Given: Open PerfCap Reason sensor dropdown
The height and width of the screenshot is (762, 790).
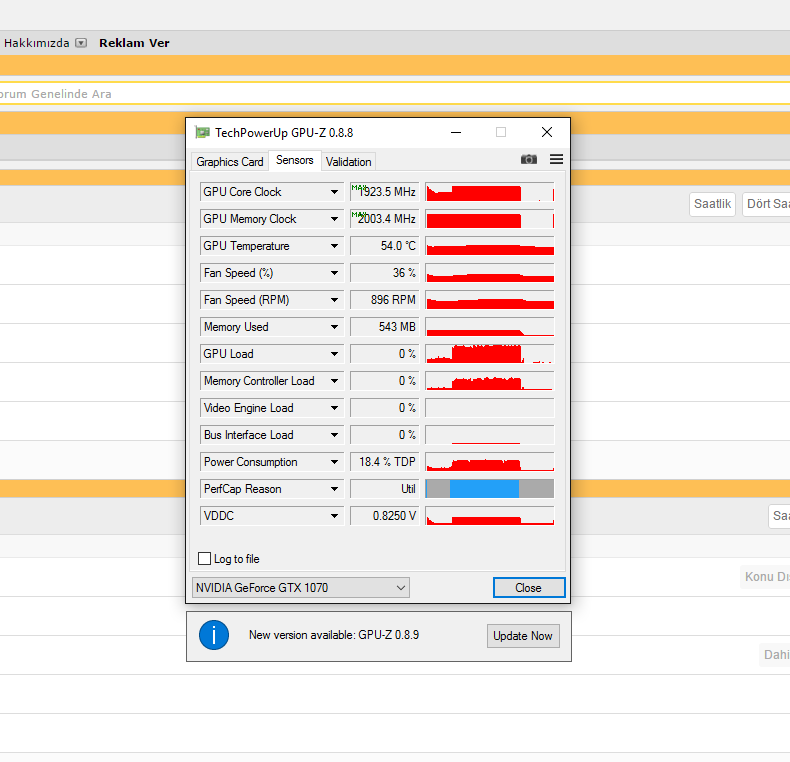Looking at the screenshot, I should click(x=334, y=489).
